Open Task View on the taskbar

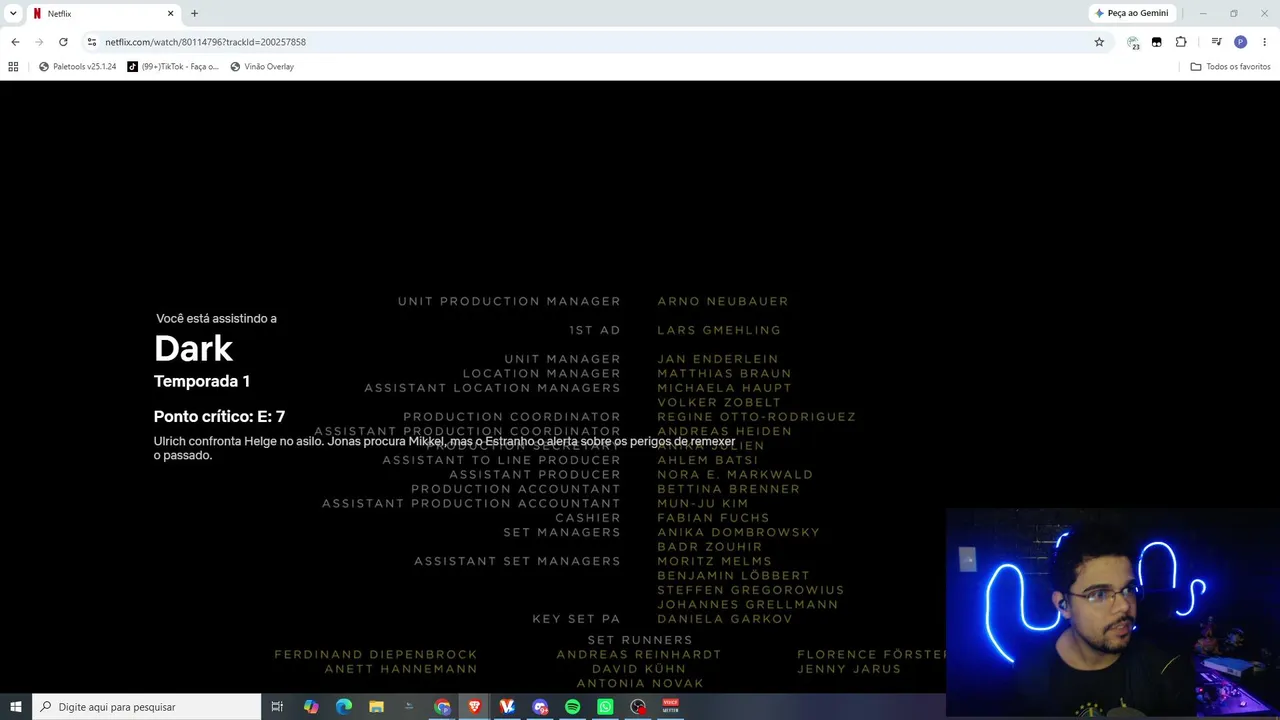(x=277, y=707)
